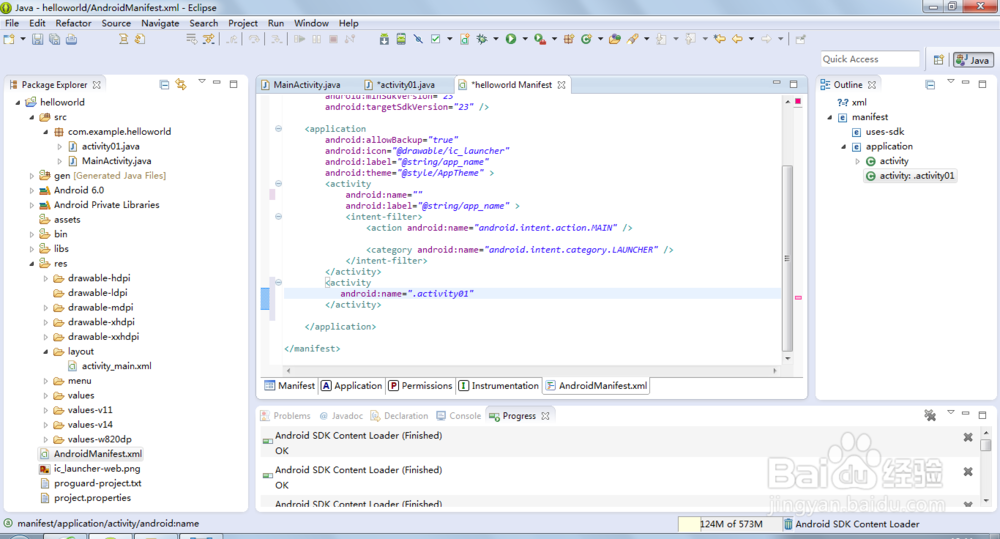Viewport: 1000px width, 539px height.
Task: Switch to the Permissions editor page tab
Action: [420, 386]
